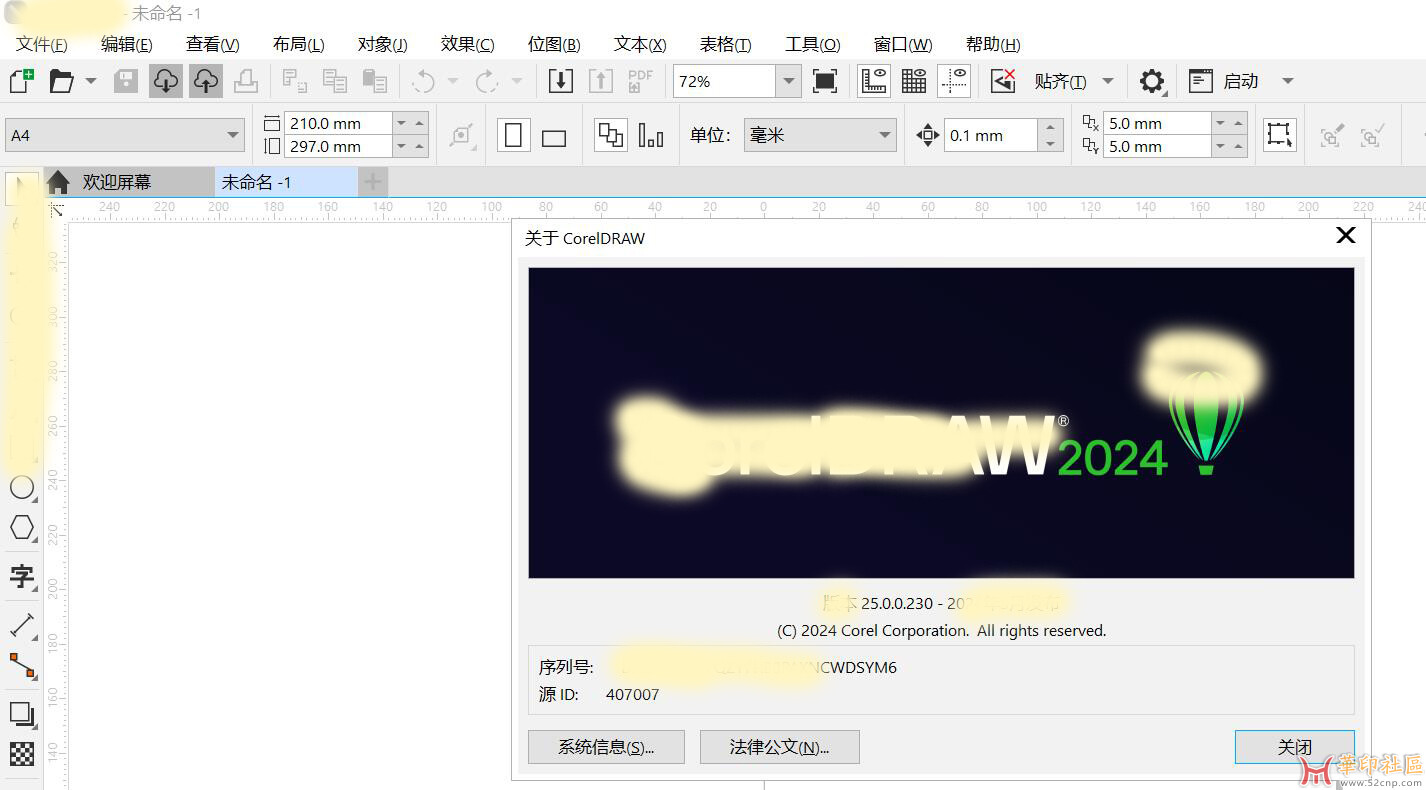Click the duplicate distance Y 5.0 mm field
Screen dimensions: 1426x790
pos(1157,146)
